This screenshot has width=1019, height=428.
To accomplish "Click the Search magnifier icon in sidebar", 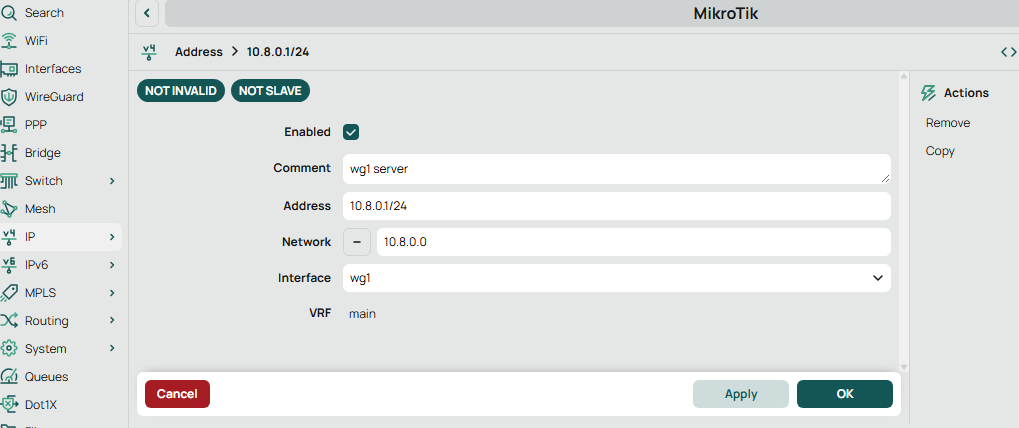I will coord(8,12).
